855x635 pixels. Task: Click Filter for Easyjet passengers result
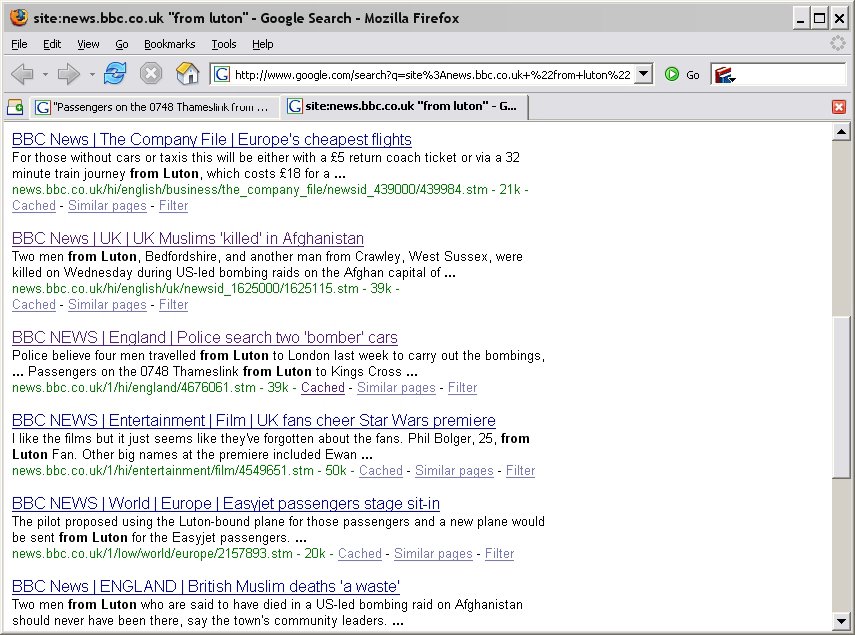[x=499, y=554]
